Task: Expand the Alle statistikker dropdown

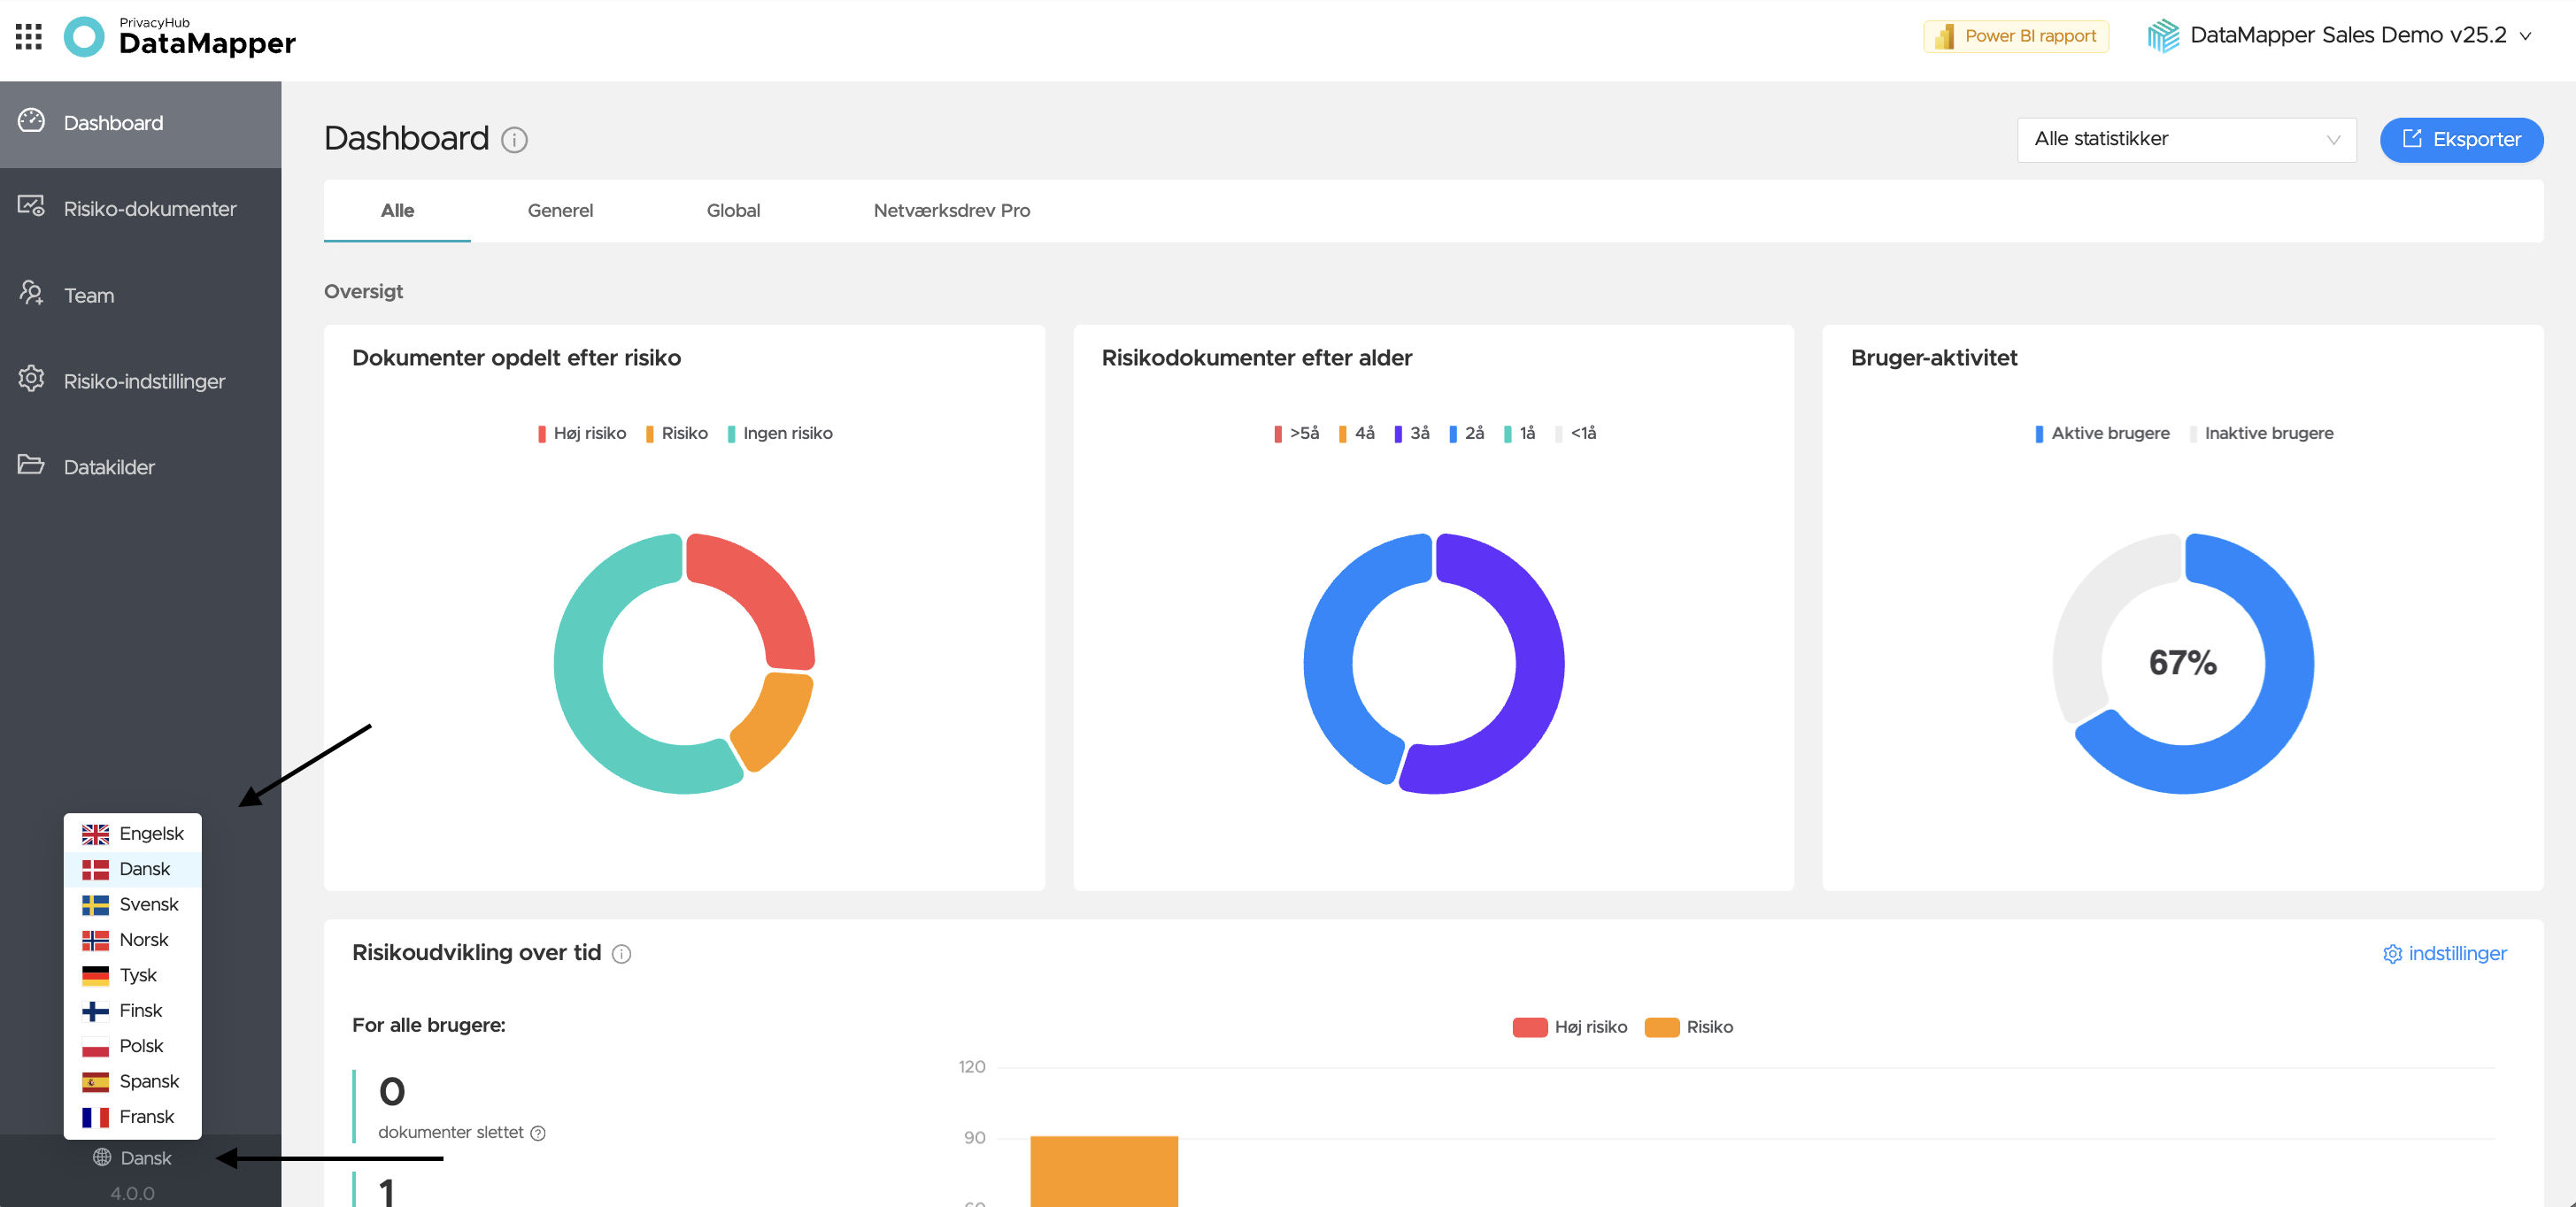Action: tap(2186, 139)
